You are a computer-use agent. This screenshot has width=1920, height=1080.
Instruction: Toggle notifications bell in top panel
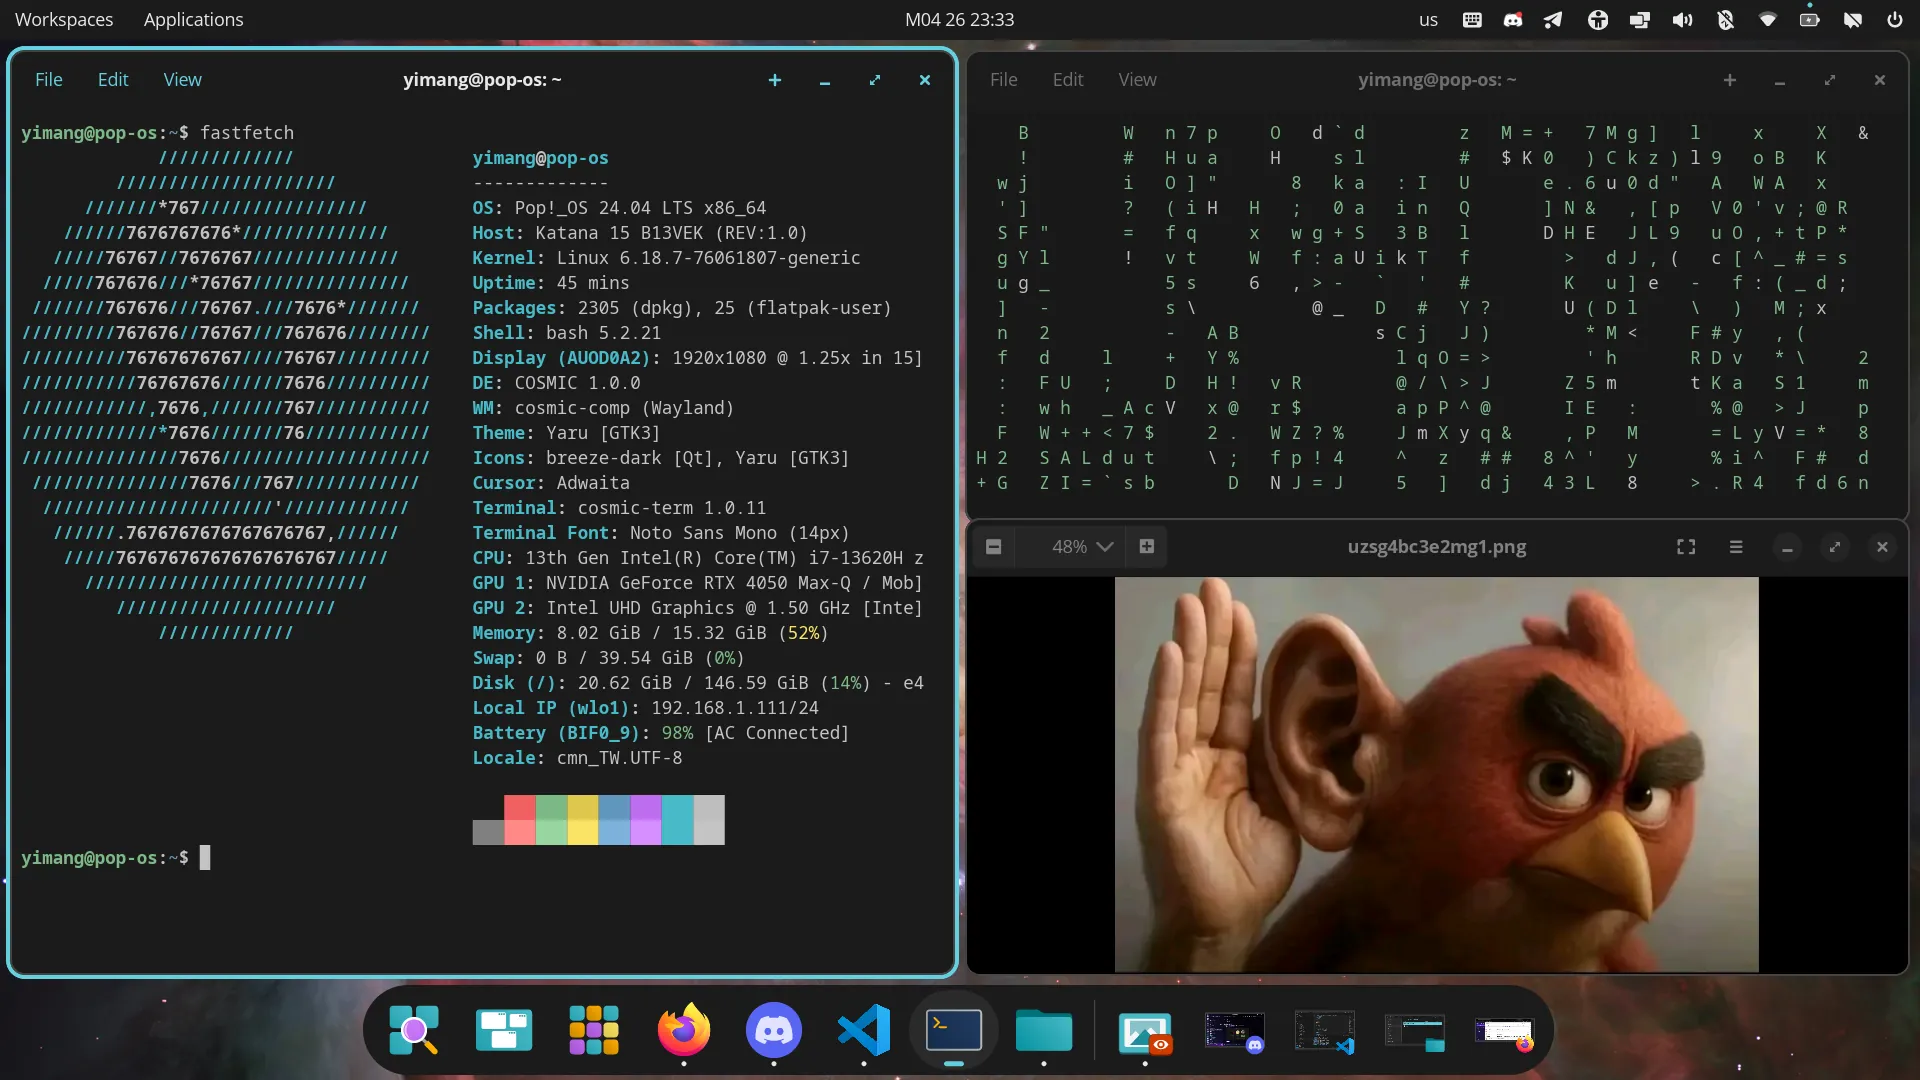click(x=1852, y=20)
